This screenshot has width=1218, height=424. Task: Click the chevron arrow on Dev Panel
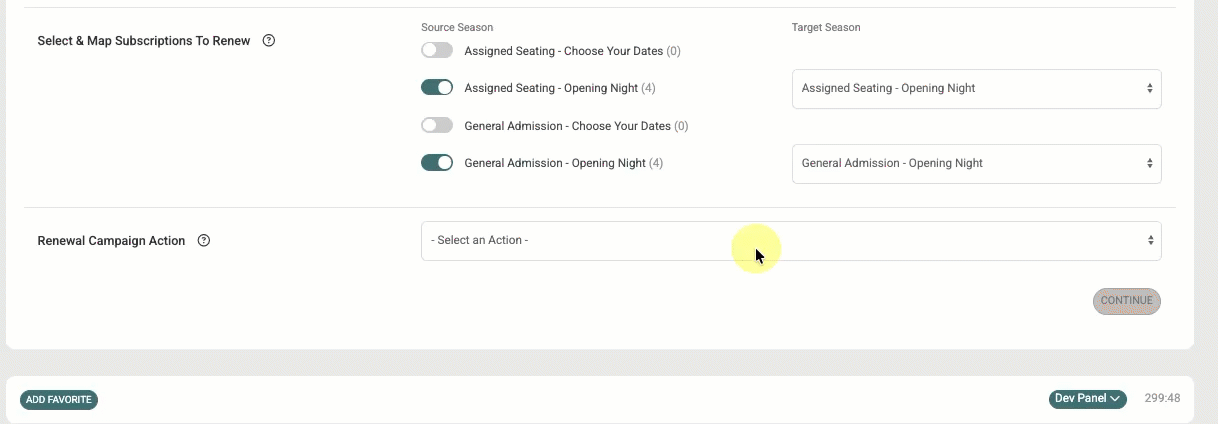tap(1115, 399)
